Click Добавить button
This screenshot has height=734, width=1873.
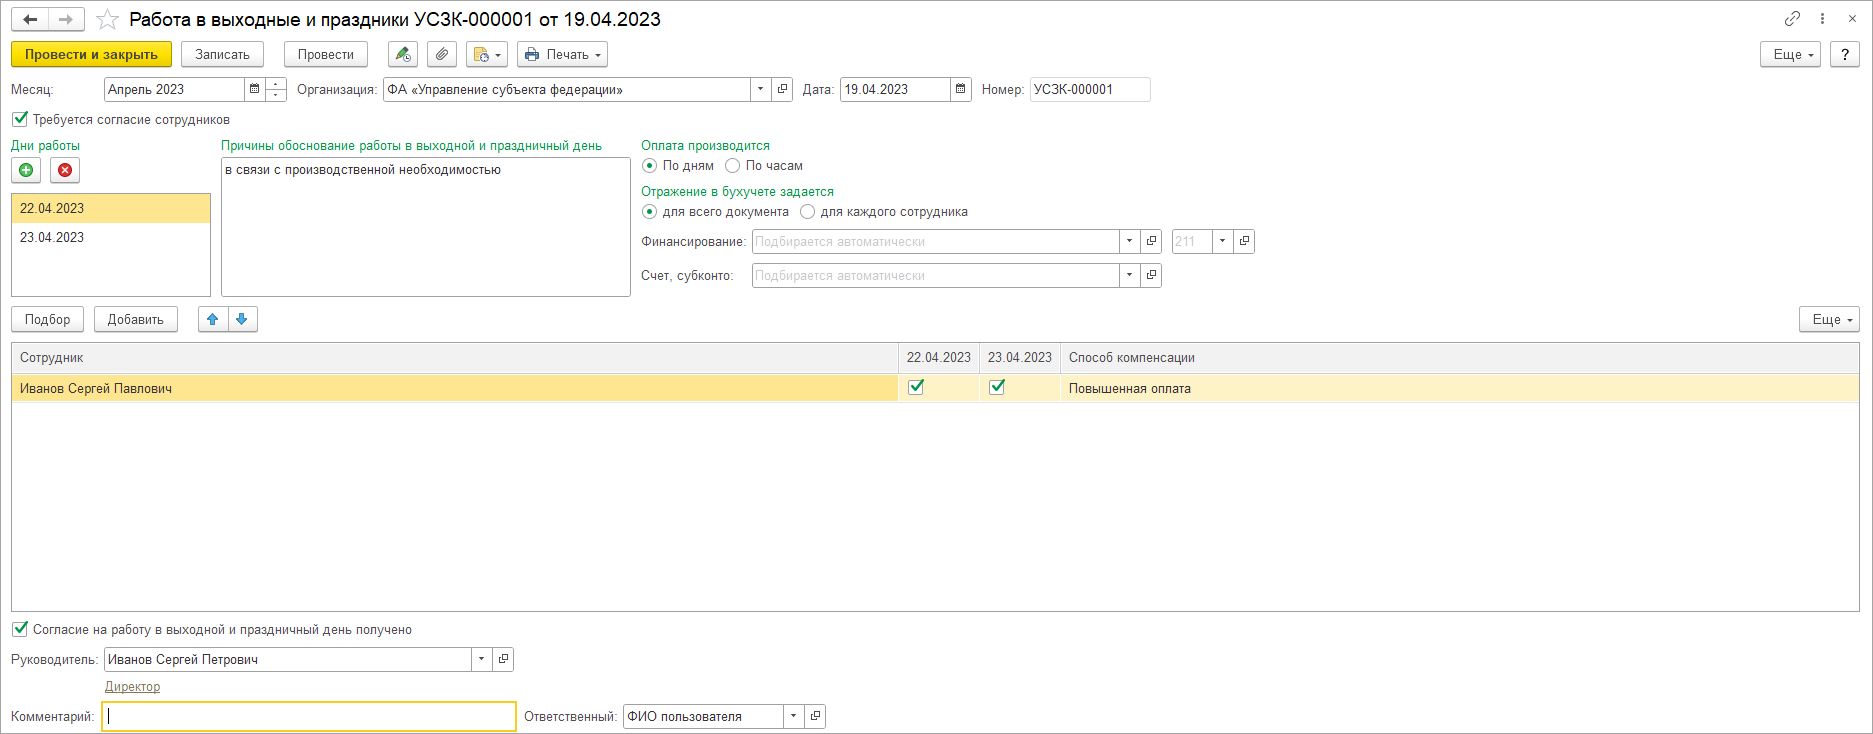[x=136, y=319]
